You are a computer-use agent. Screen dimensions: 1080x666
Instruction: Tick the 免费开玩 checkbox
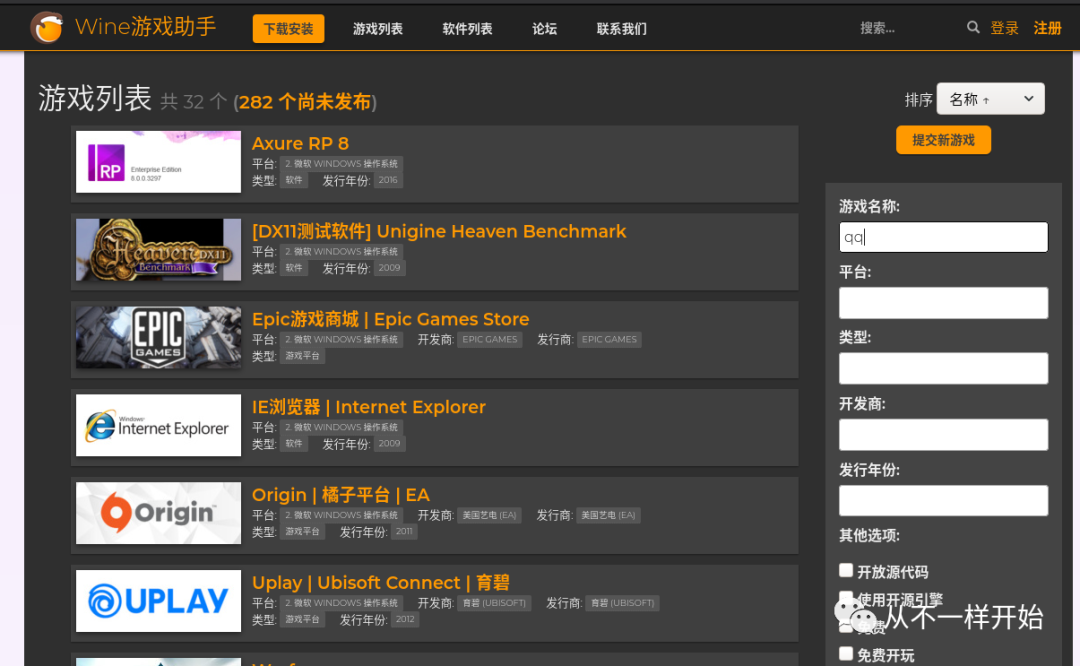pos(846,654)
